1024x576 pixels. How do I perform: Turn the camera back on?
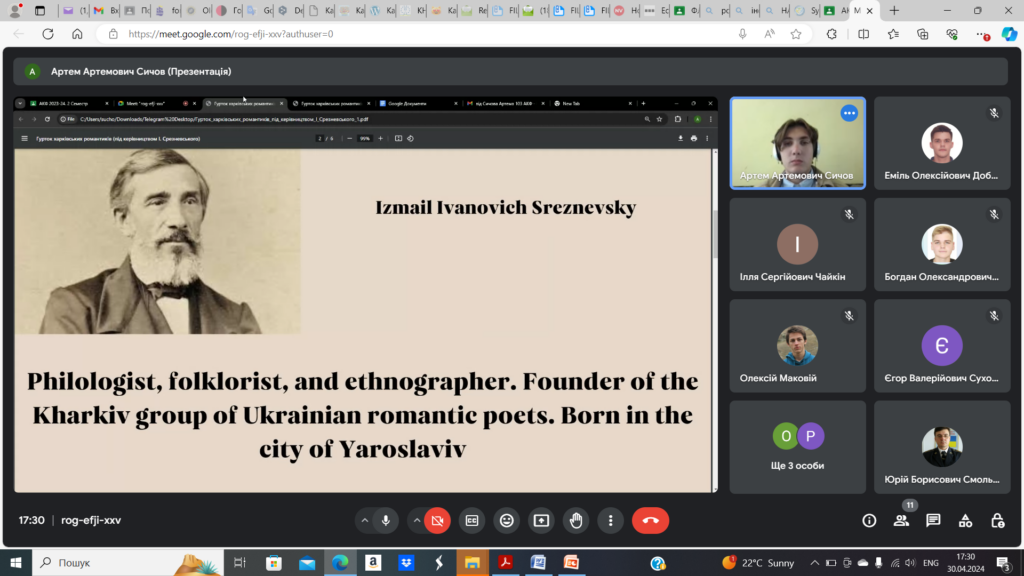pos(437,520)
